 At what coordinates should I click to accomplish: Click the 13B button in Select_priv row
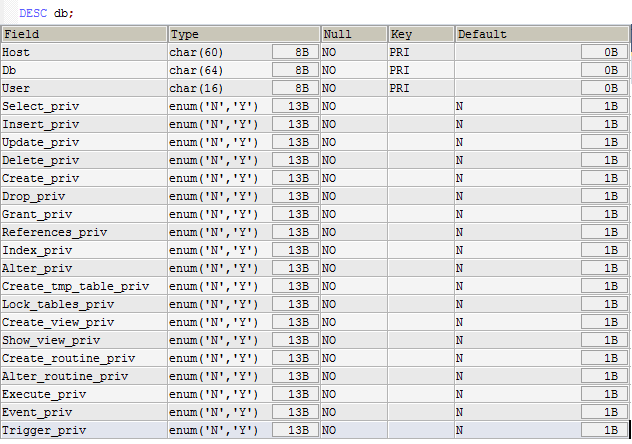tap(295, 106)
